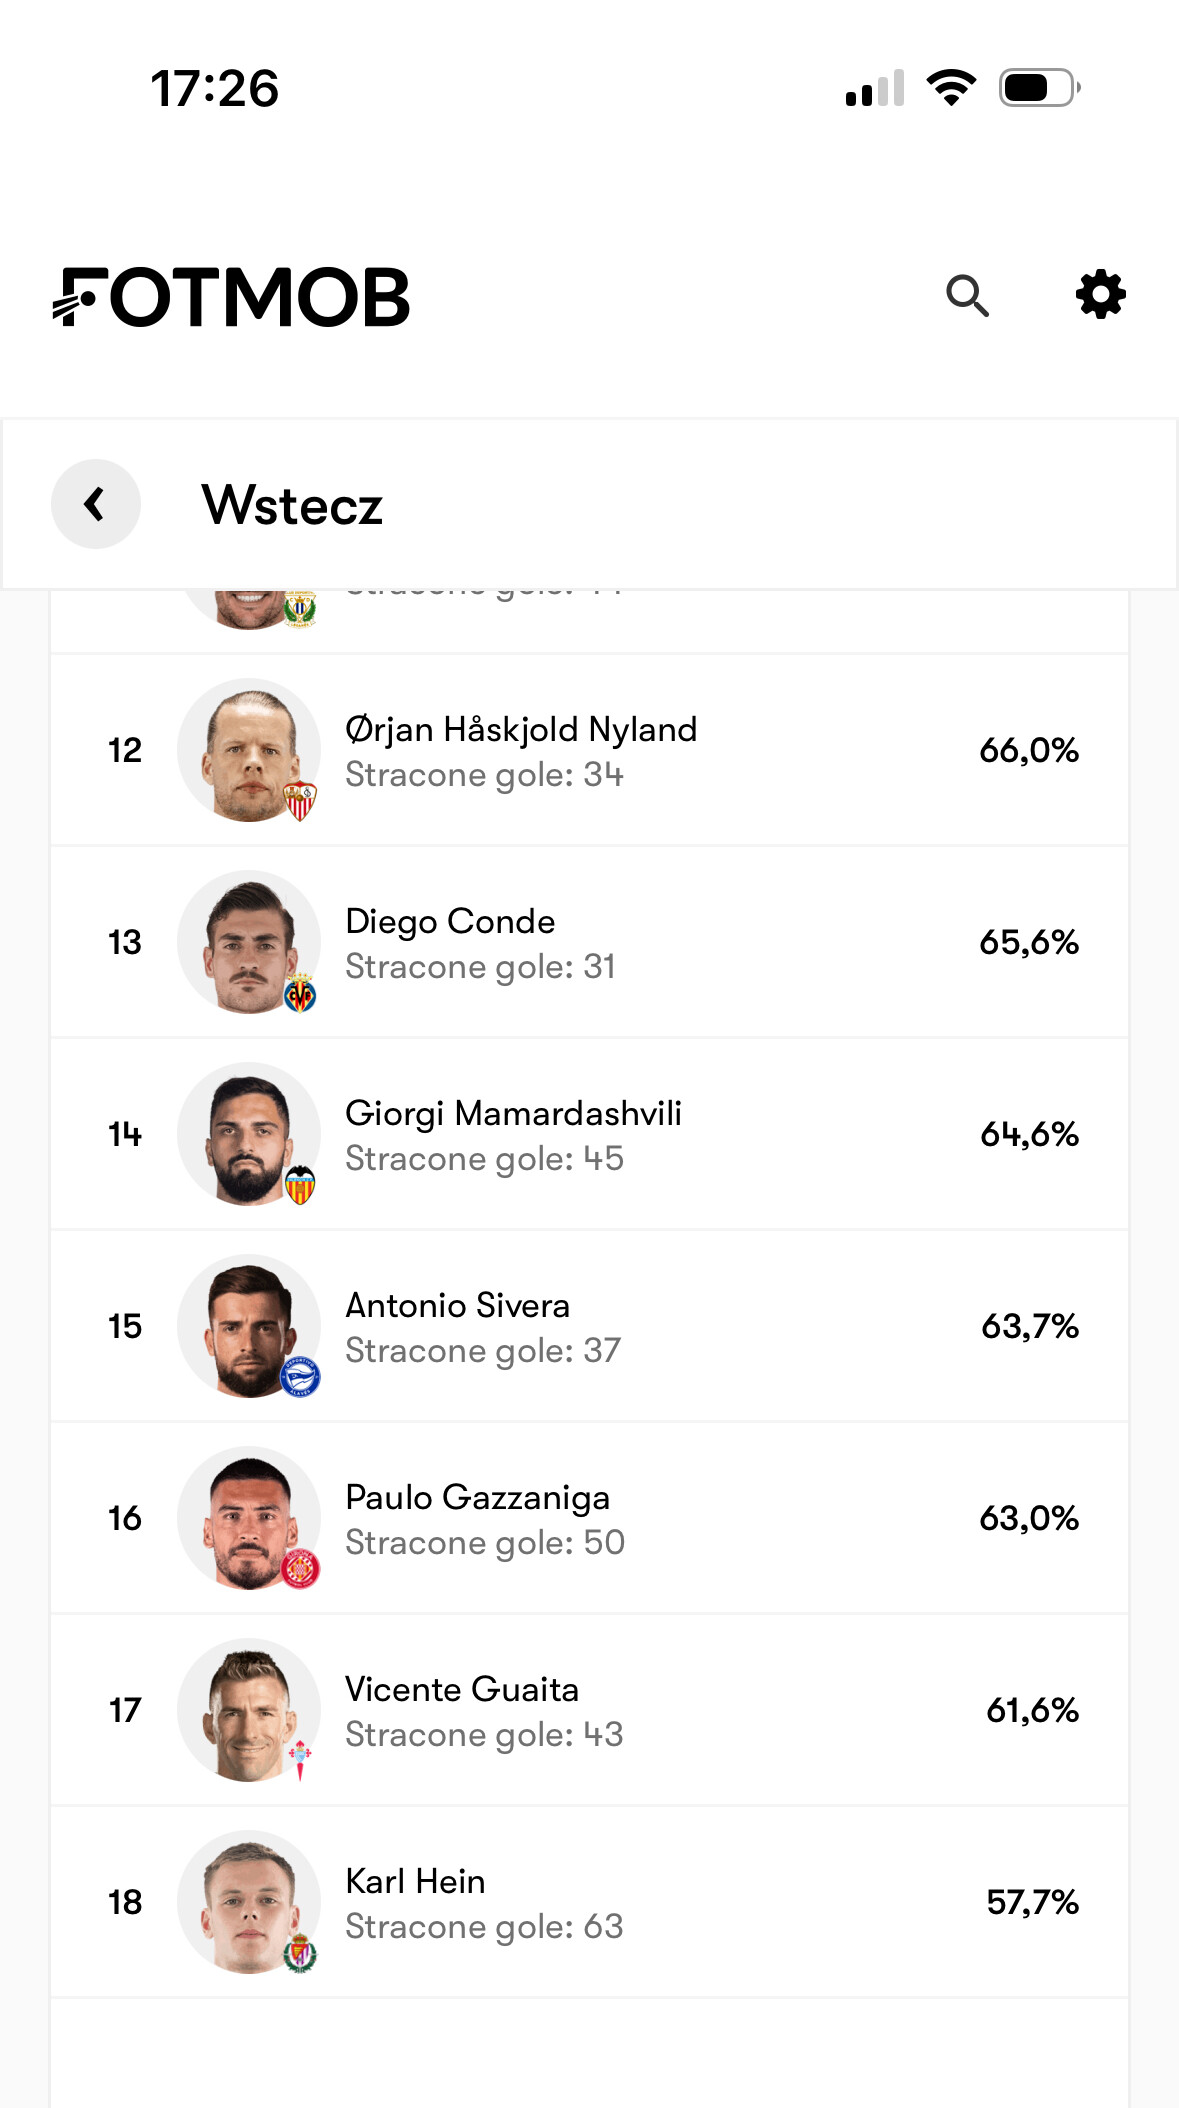Click Antonio Sivera's face thumbnail
1179x2108 pixels.
pyautogui.click(x=249, y=1326)
